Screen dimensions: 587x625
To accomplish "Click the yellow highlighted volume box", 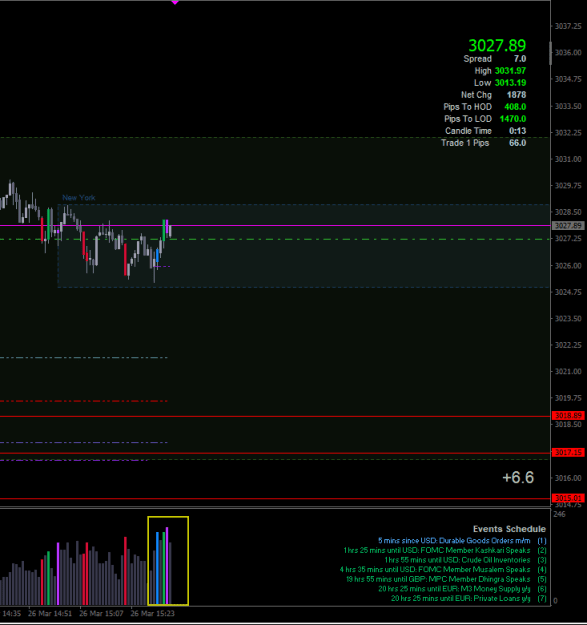I will pos(168,561).
